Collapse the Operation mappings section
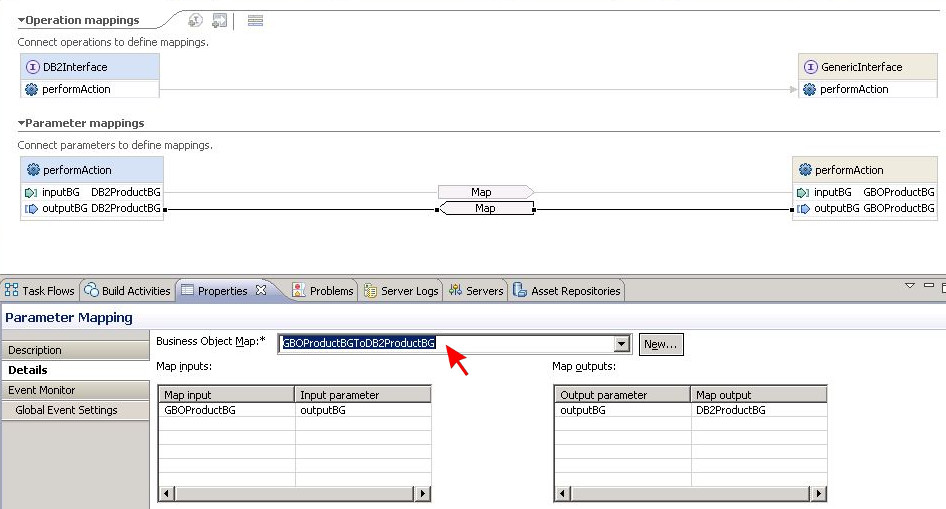 click(21, 20)
